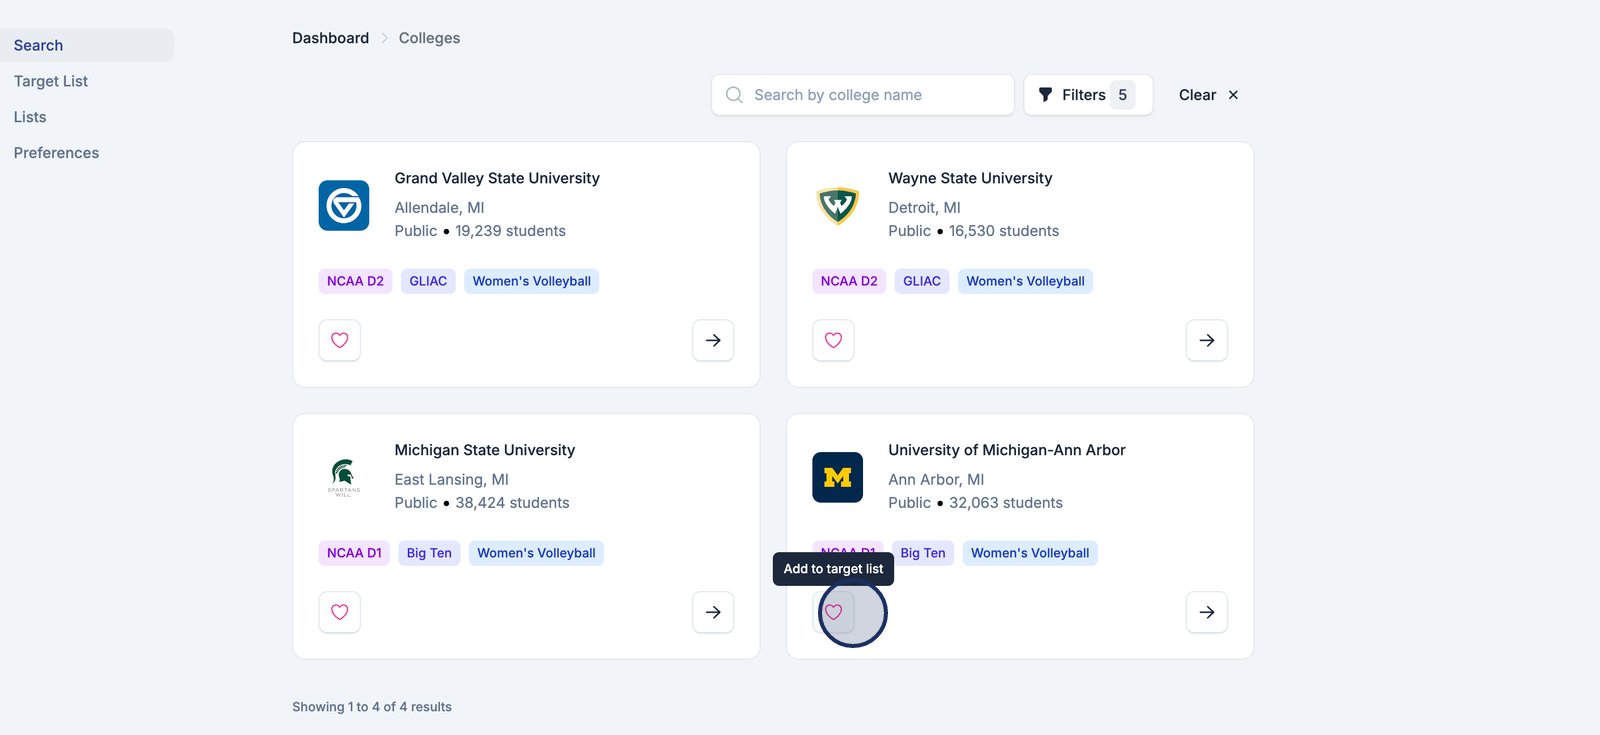Screen dimensions: 1600x735
Task: Navigate to Dashboard breadcrumb
Action: click(x=330, y=38)
